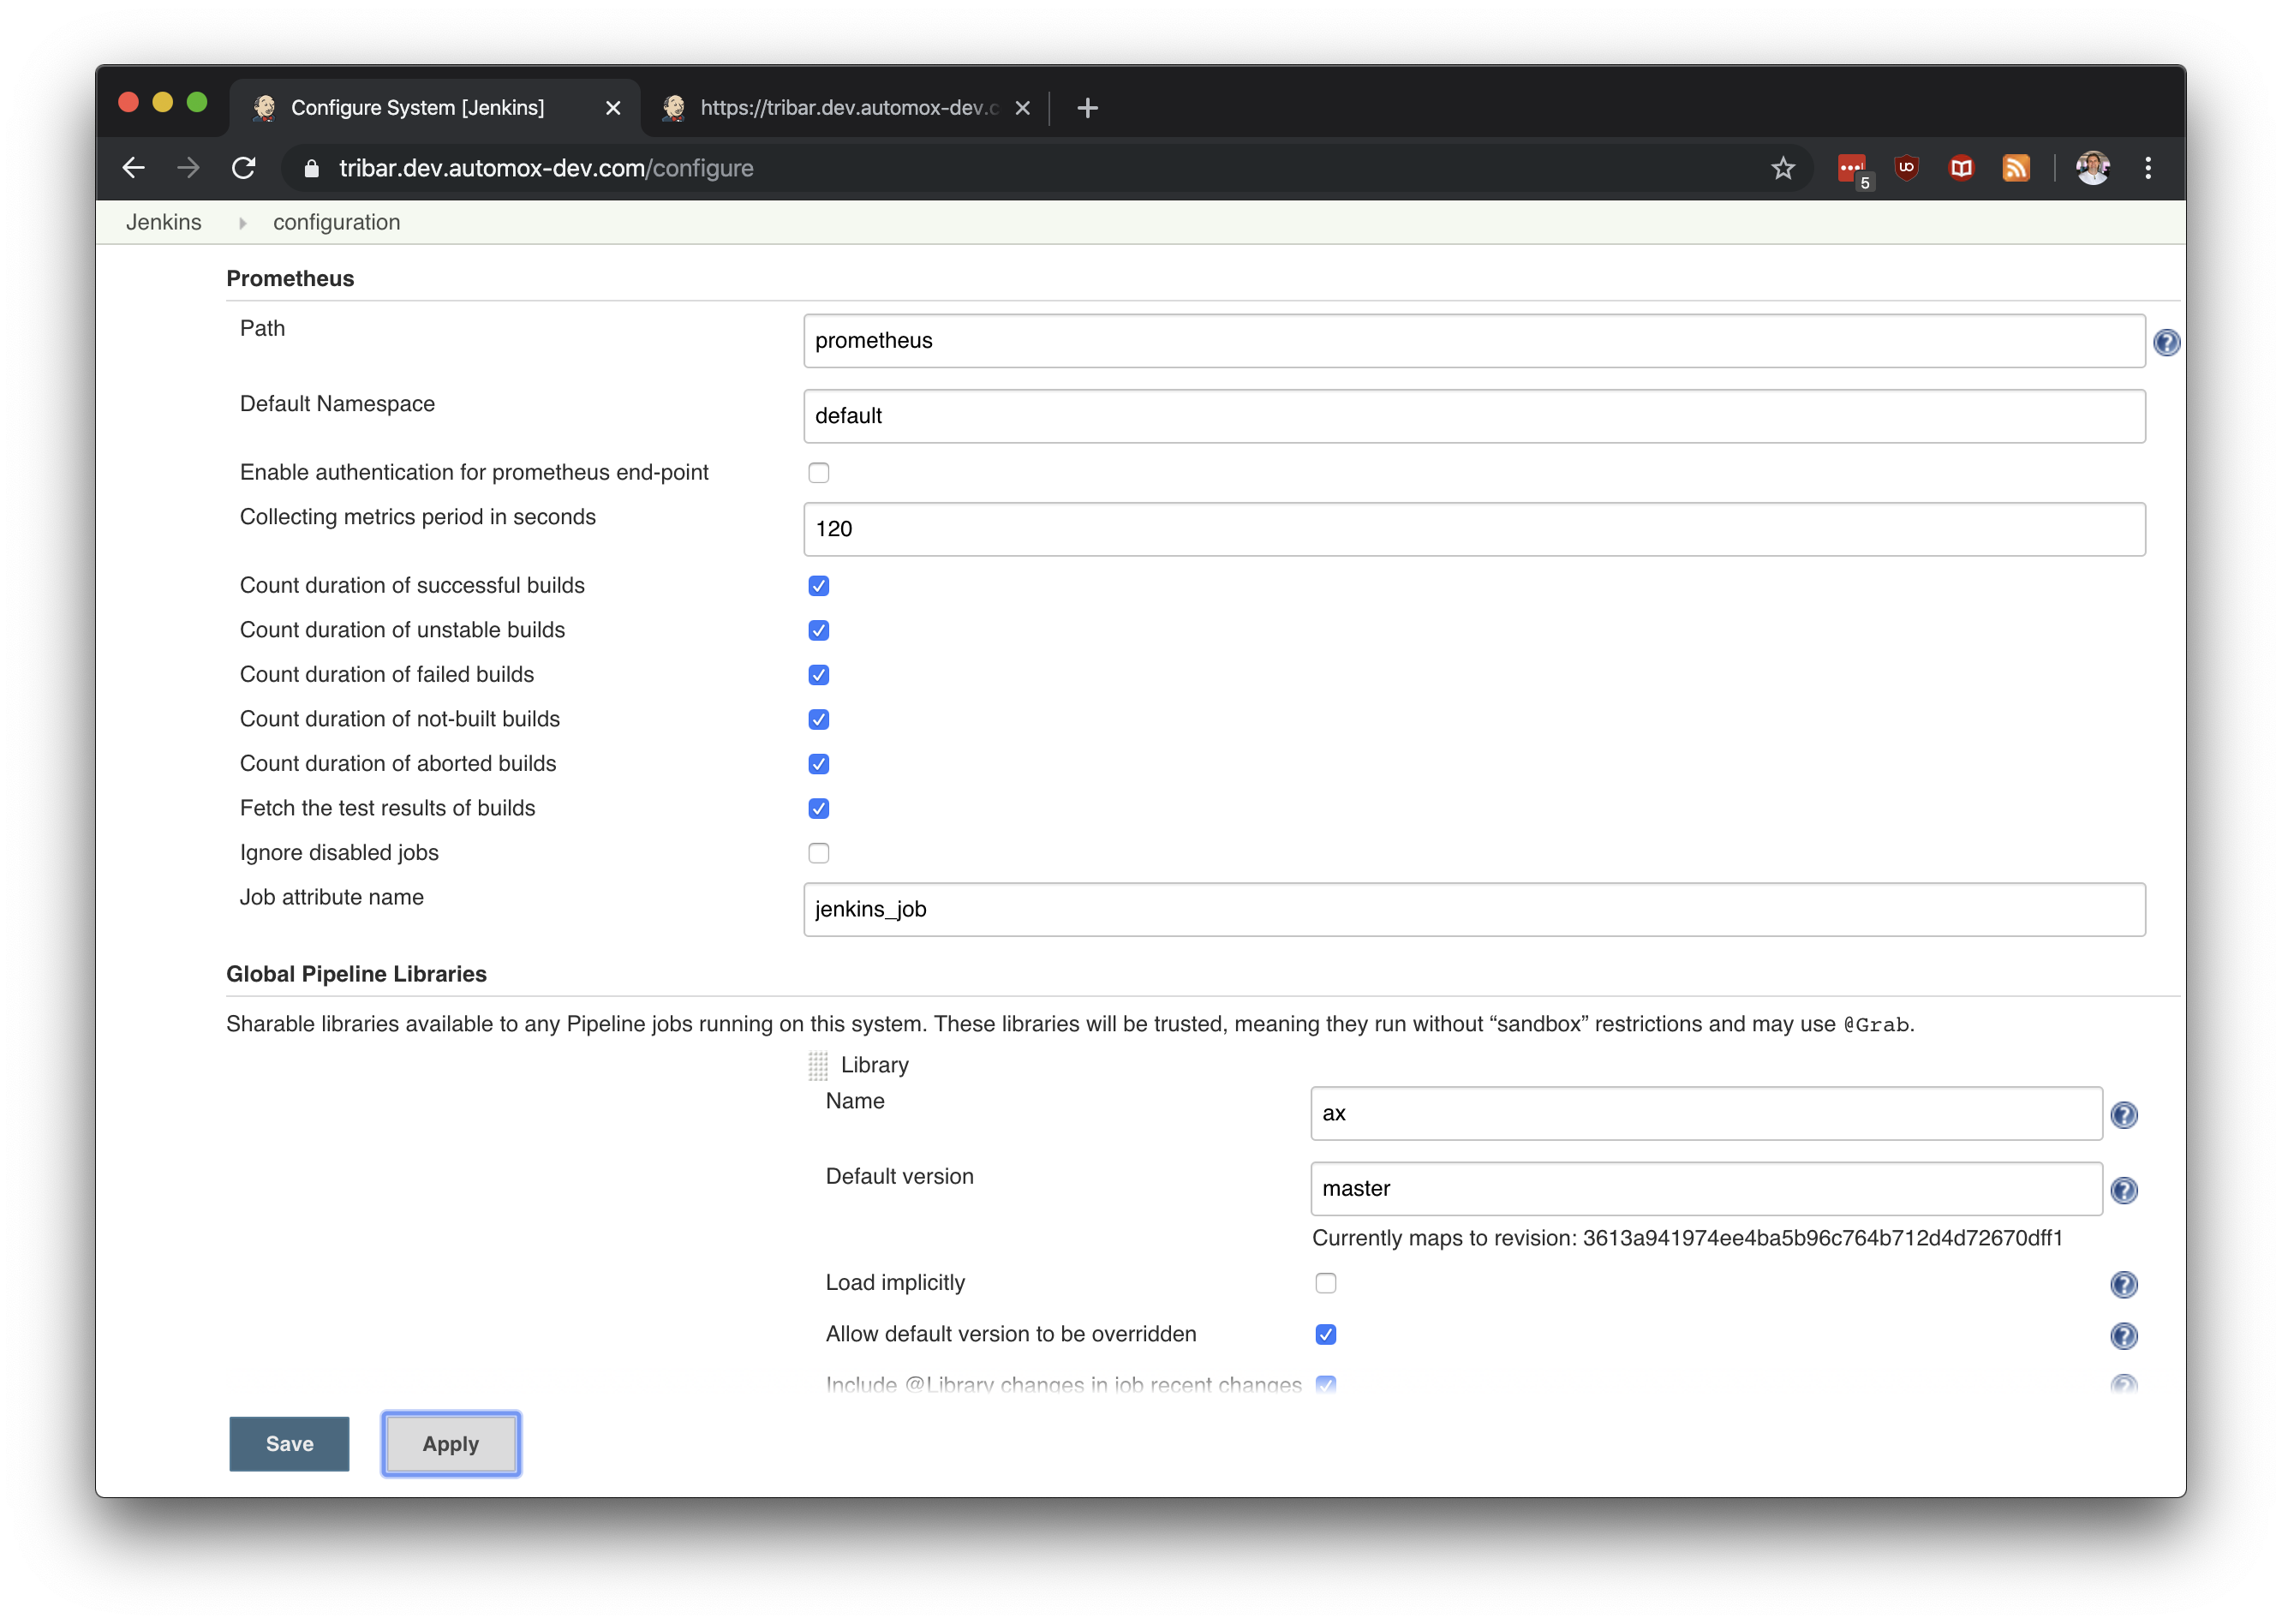Click the Save button

(x=289, y=1444)
